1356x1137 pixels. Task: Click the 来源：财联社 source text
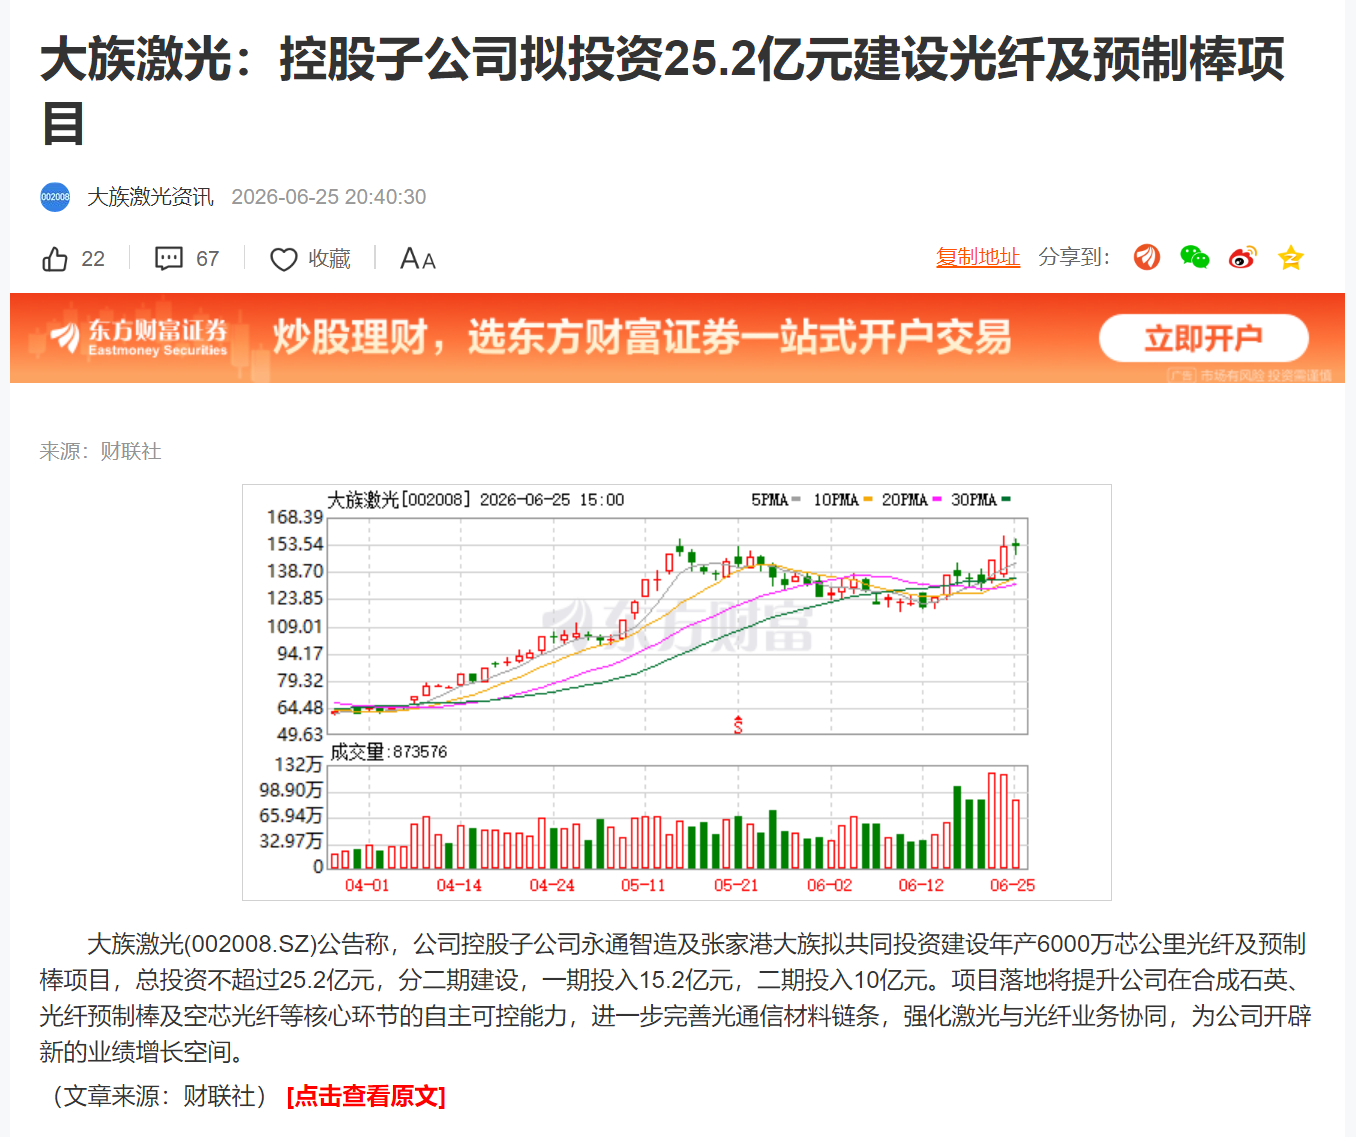point(101,451)
